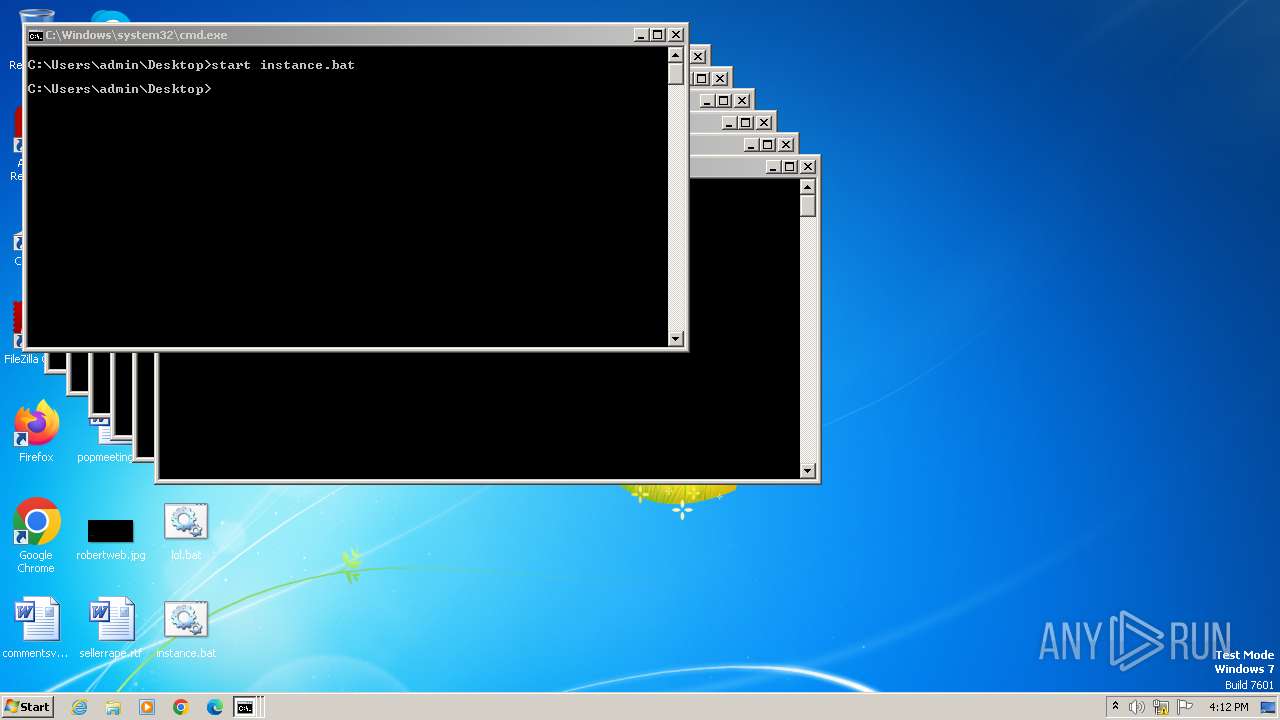The height and width of the screenshot is (720, 1280).
Task: Open Windows Explorer folder icon on taskbar
Action: pyautogui.click(x=113, y=707)
